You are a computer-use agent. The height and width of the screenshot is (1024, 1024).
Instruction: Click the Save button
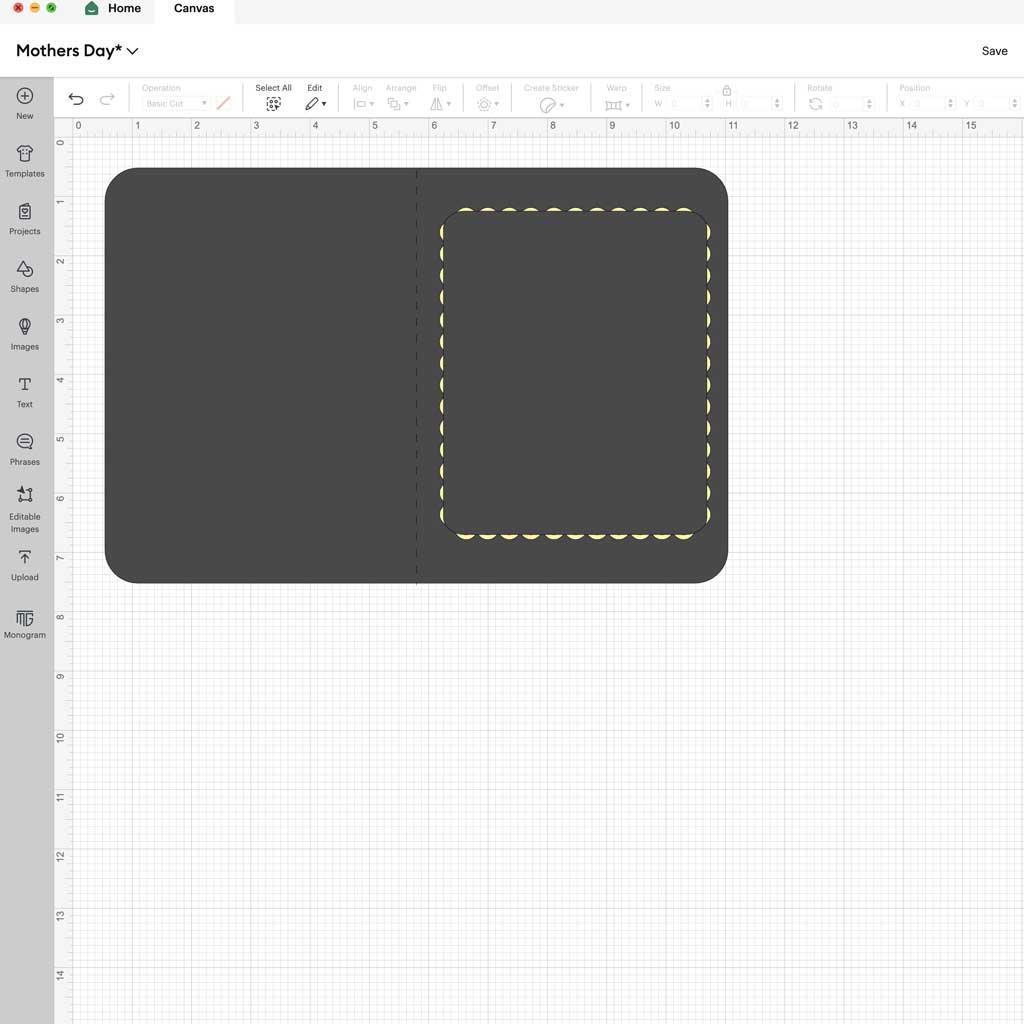[995, 51]
